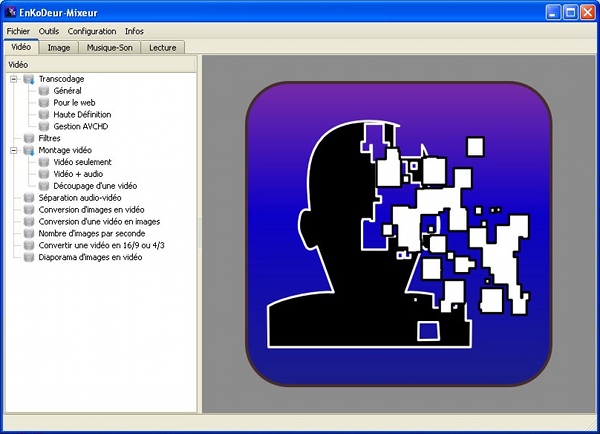Select the Filtres entry
The height and width of the screenshot is (434, 600).
click(49, 139)
